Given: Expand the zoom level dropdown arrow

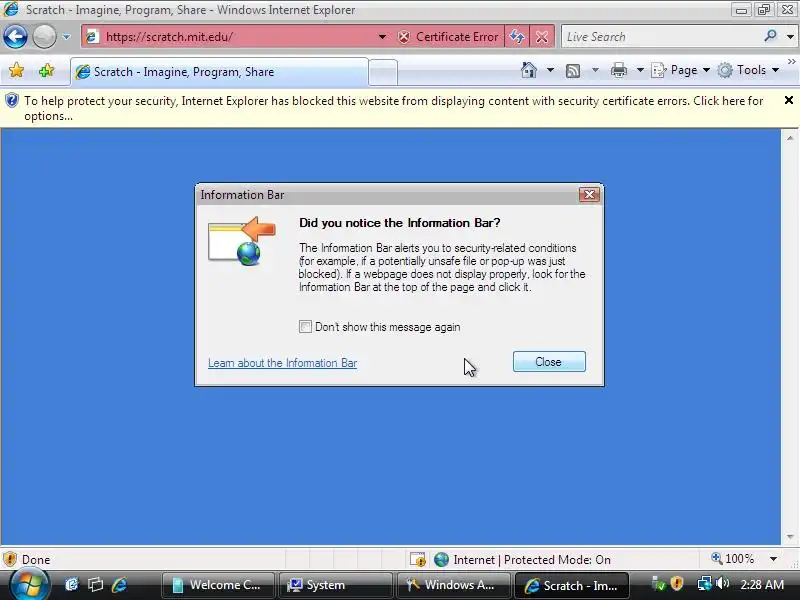Looking at the screenshot, I should [773, 559].
